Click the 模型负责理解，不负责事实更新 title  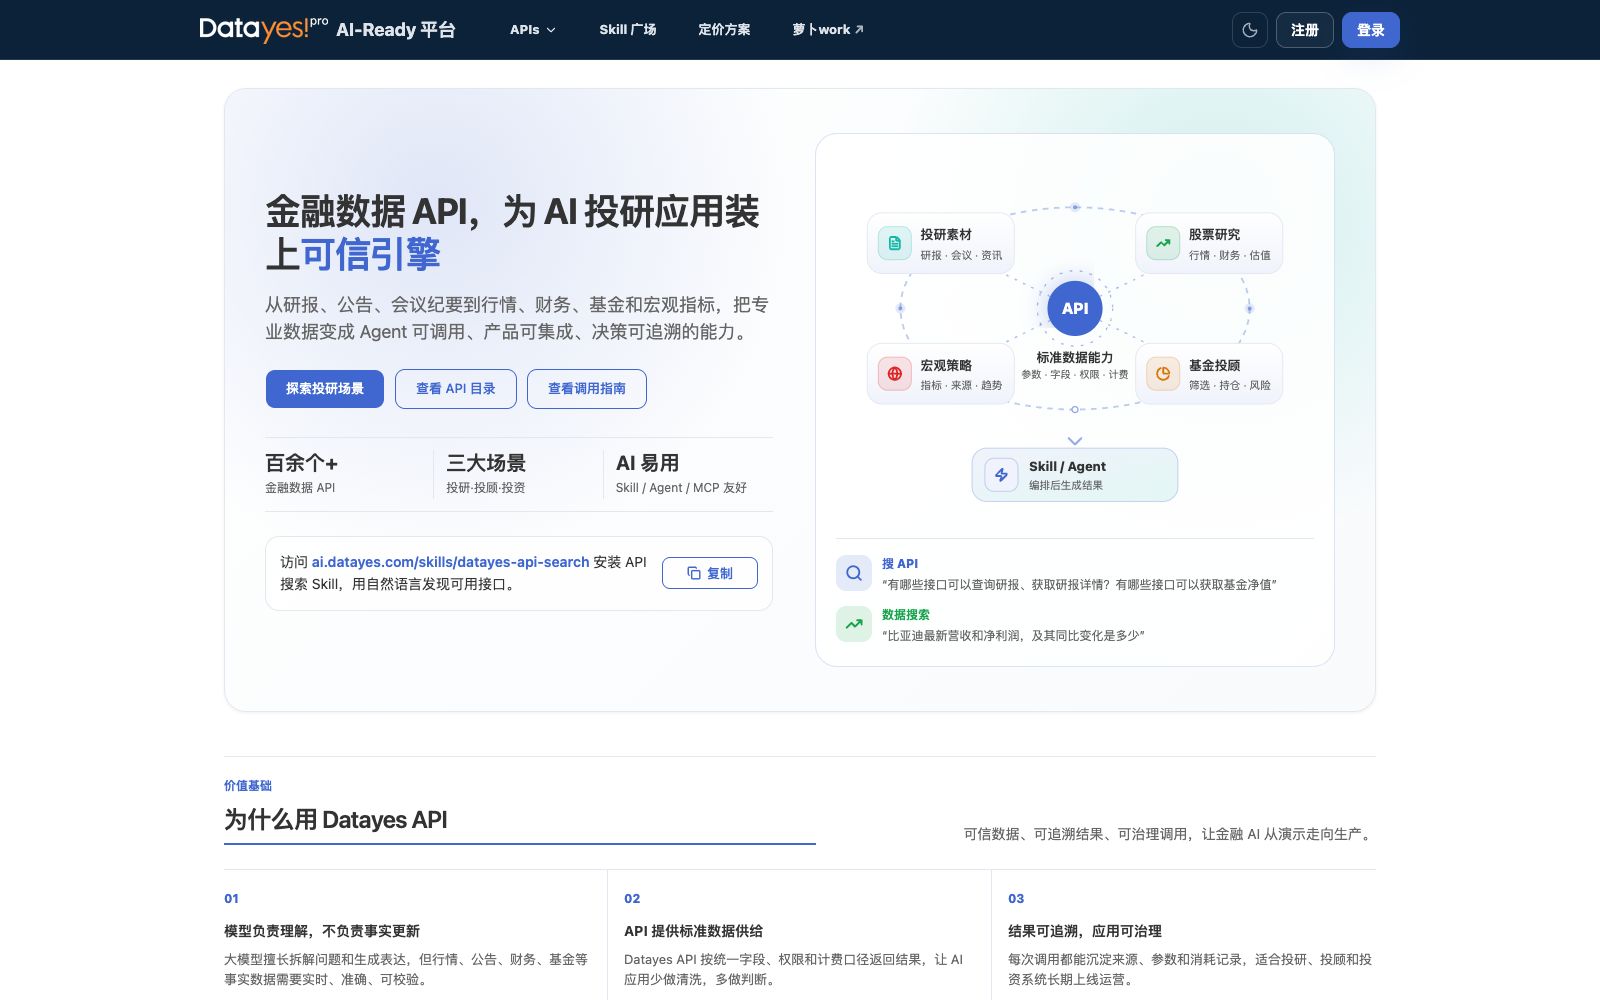click(322, 931)
